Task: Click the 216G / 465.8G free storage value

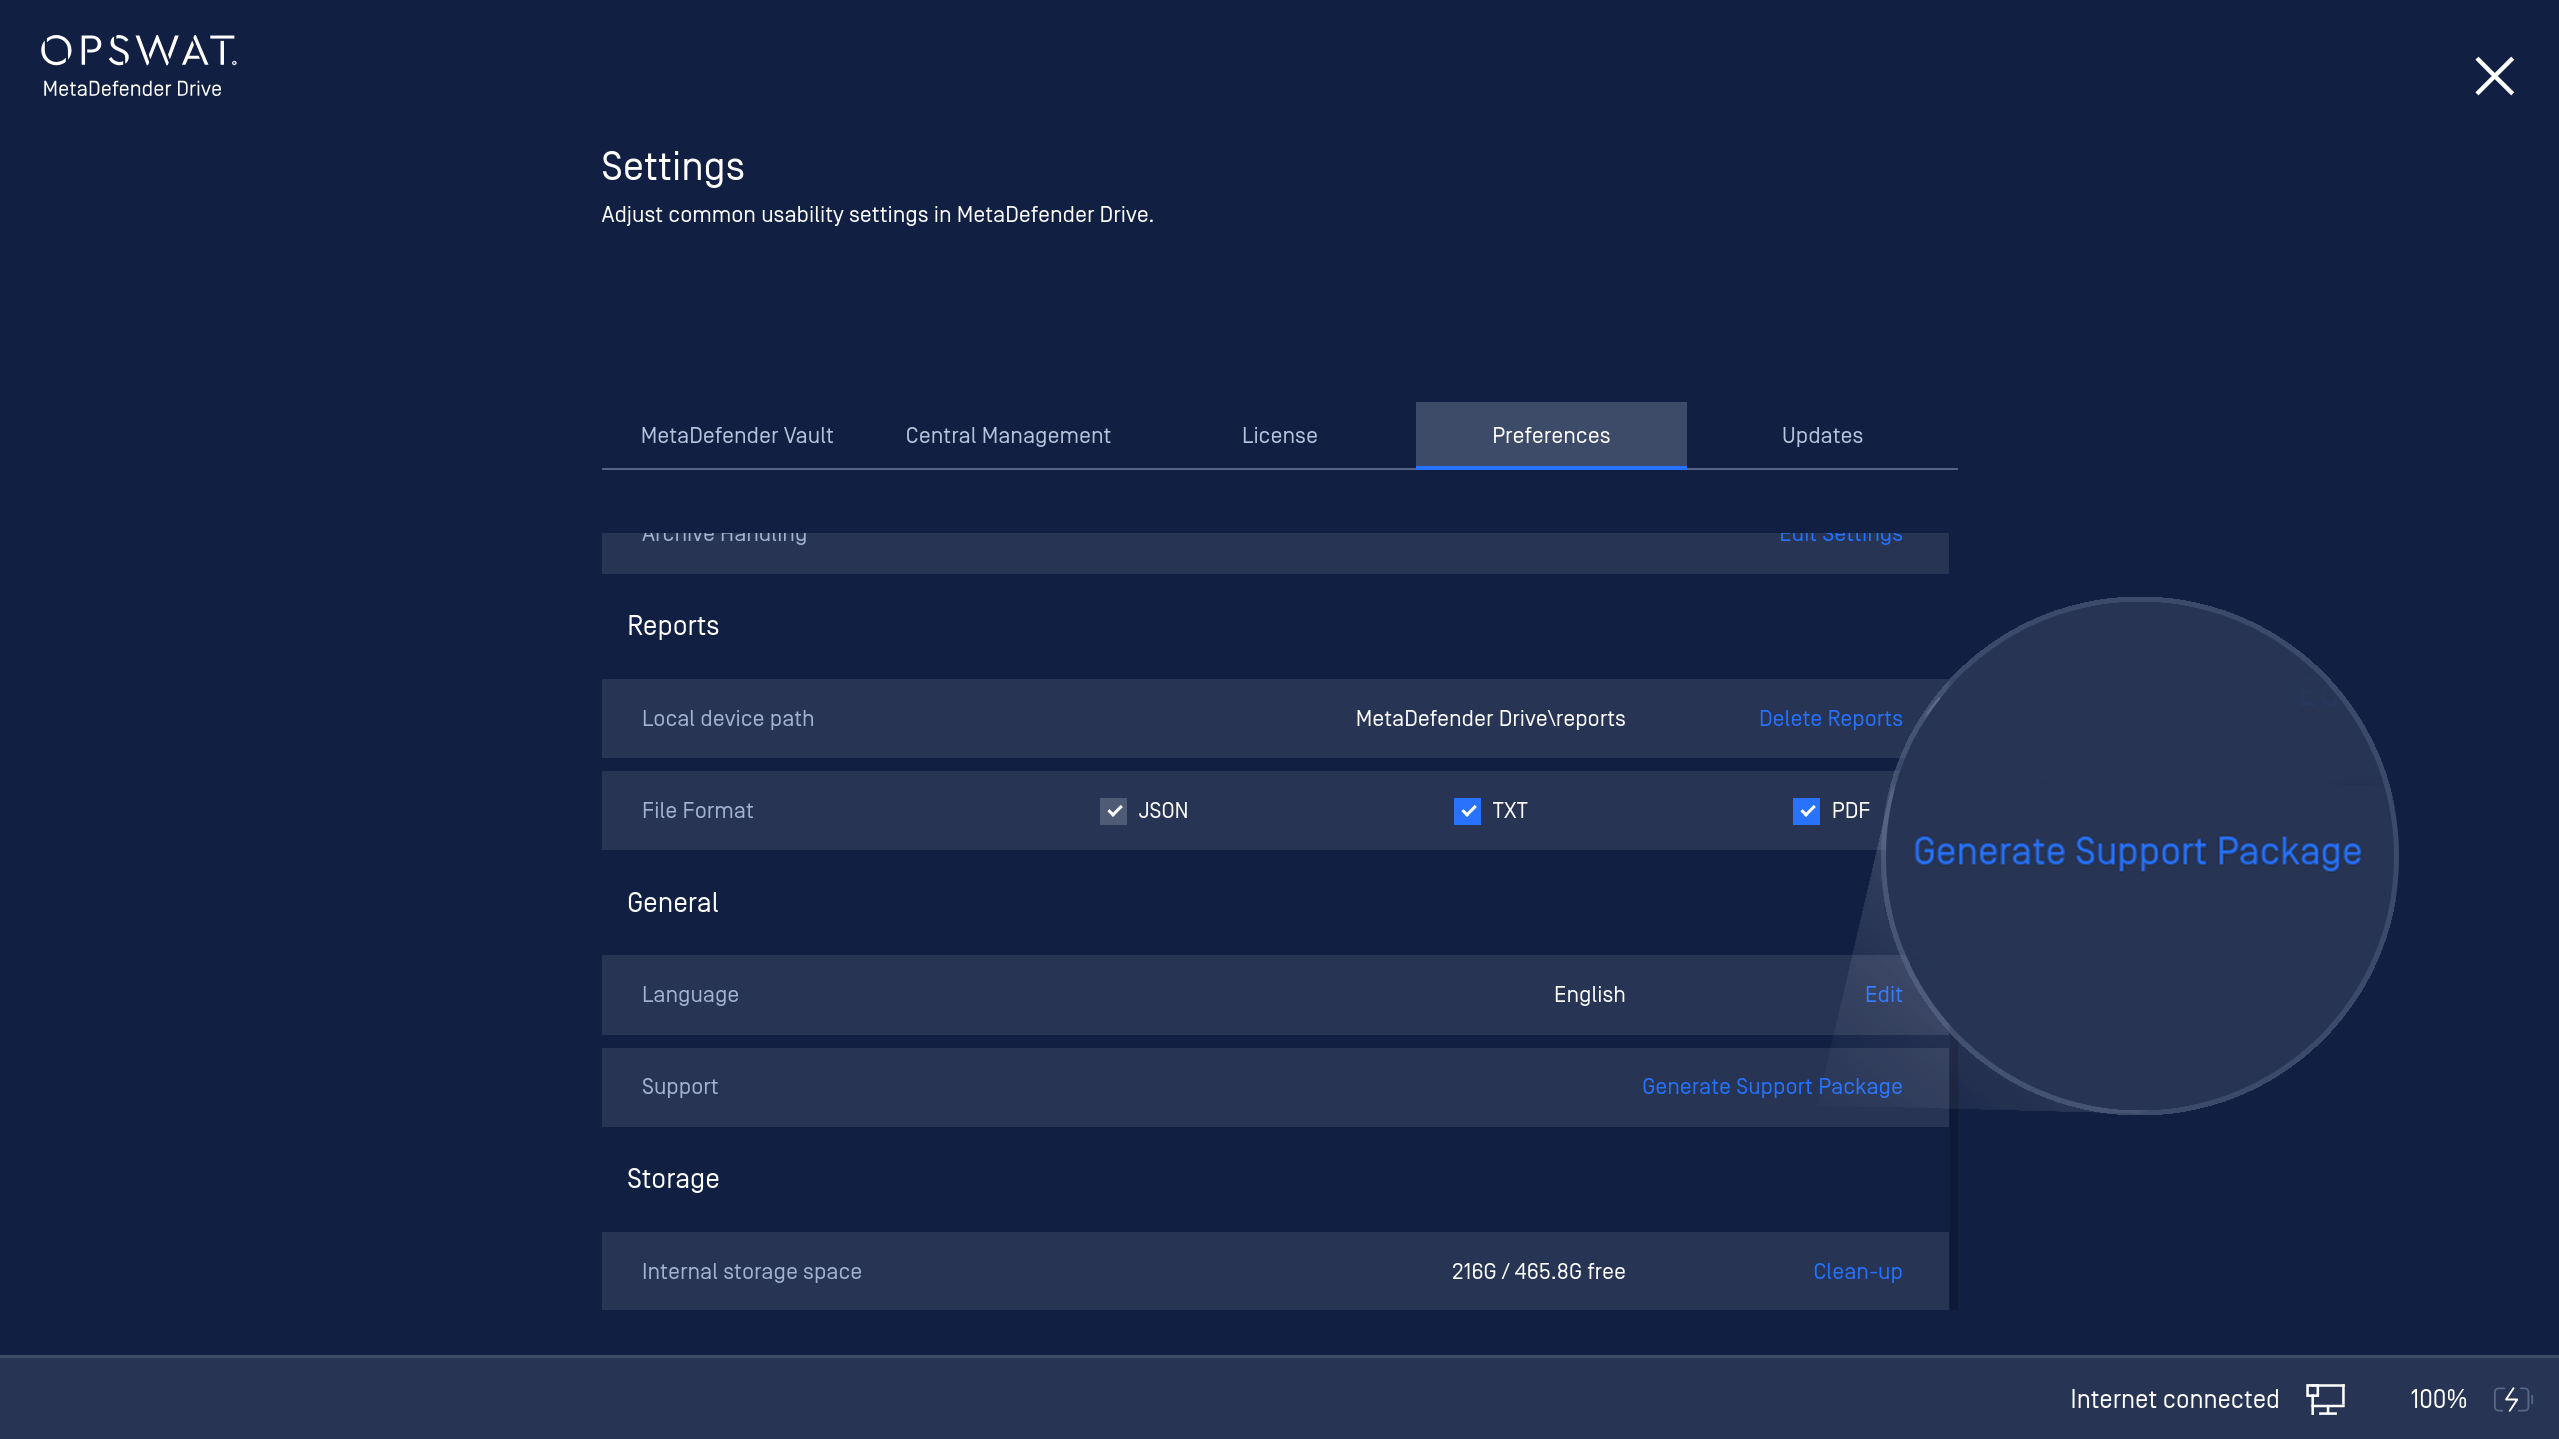Action: pos(1538,1272)
